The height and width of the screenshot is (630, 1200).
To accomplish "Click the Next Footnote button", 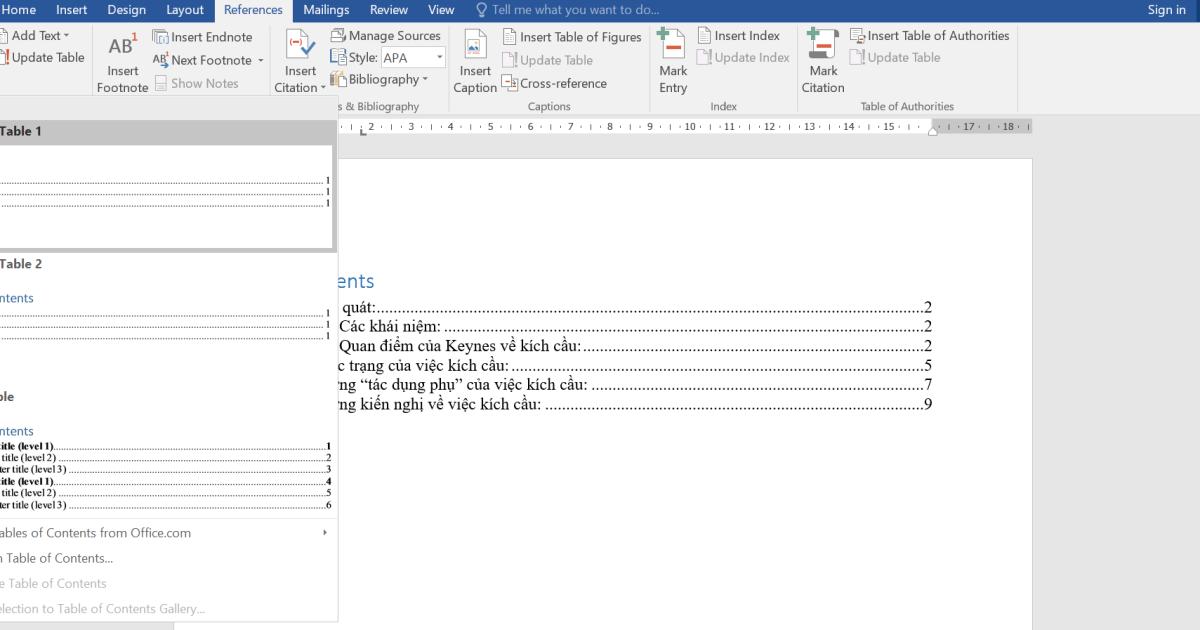I will tap(202, 60).
